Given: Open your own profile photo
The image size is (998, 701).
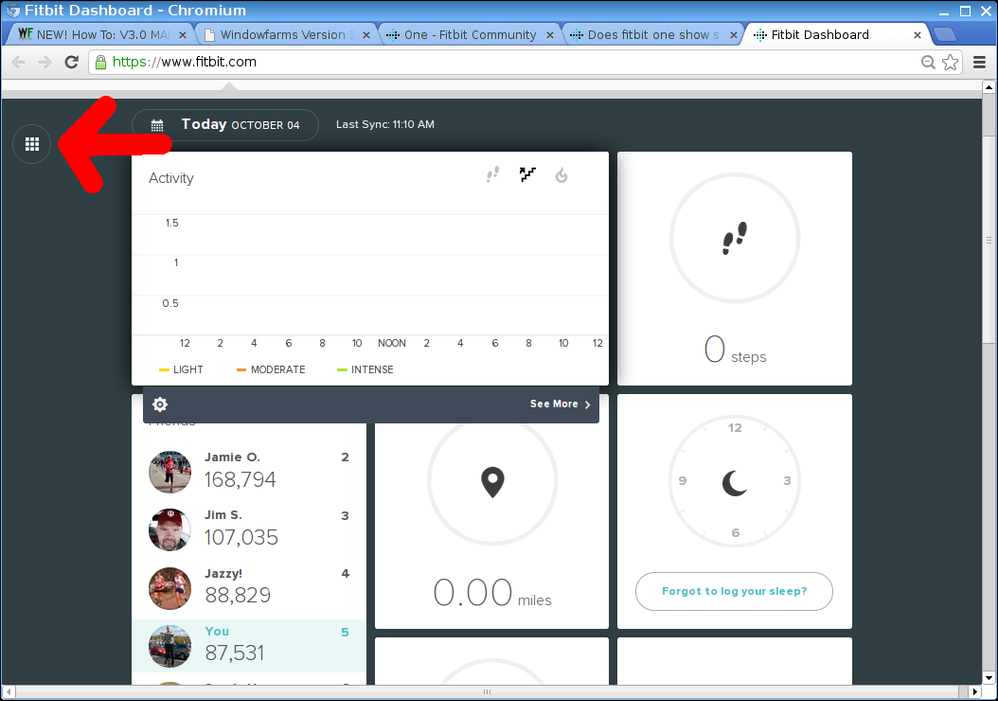Looking at the screenshot, I should coord(170,646).
